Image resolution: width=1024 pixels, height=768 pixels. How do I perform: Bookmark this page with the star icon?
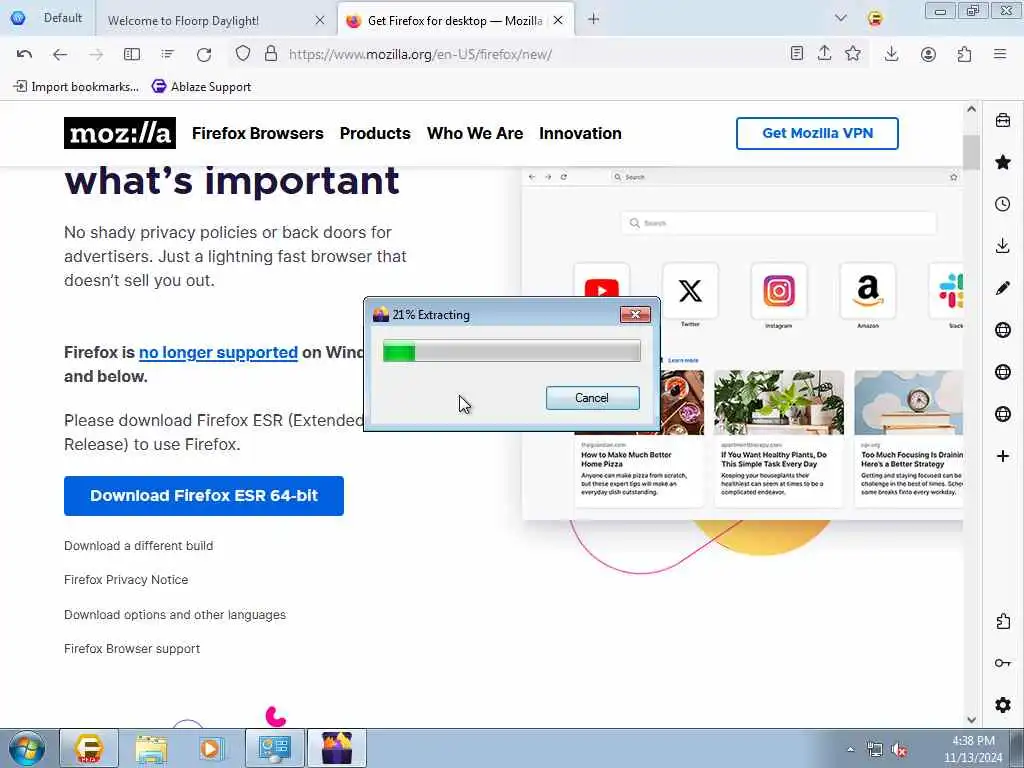tap(853, 54)
